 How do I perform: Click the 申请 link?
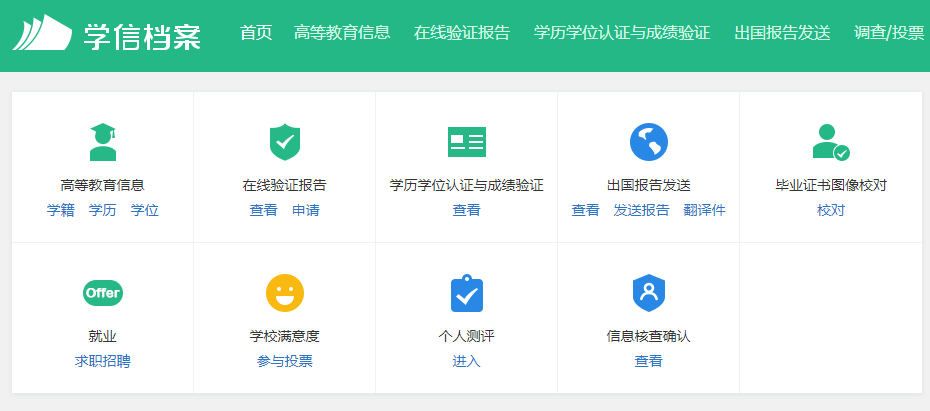click(x=306, y=210)
